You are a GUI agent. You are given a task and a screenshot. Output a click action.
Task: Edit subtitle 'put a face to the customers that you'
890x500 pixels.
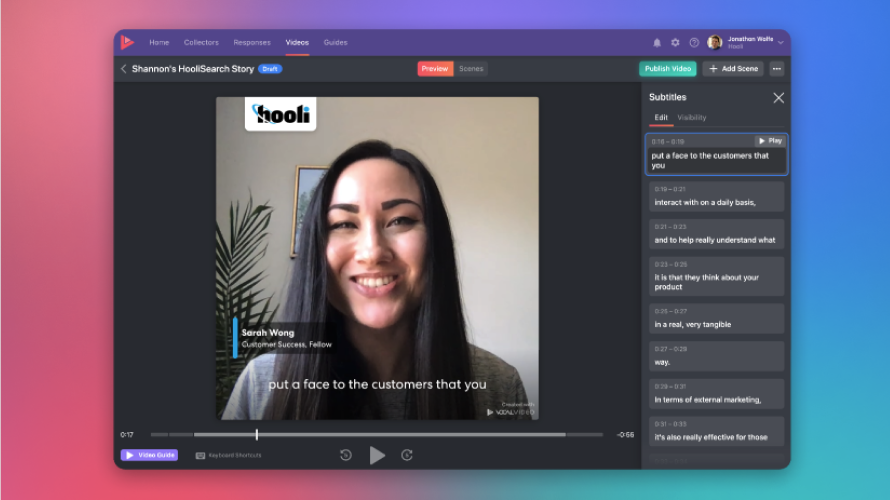[x=716, y=161]
